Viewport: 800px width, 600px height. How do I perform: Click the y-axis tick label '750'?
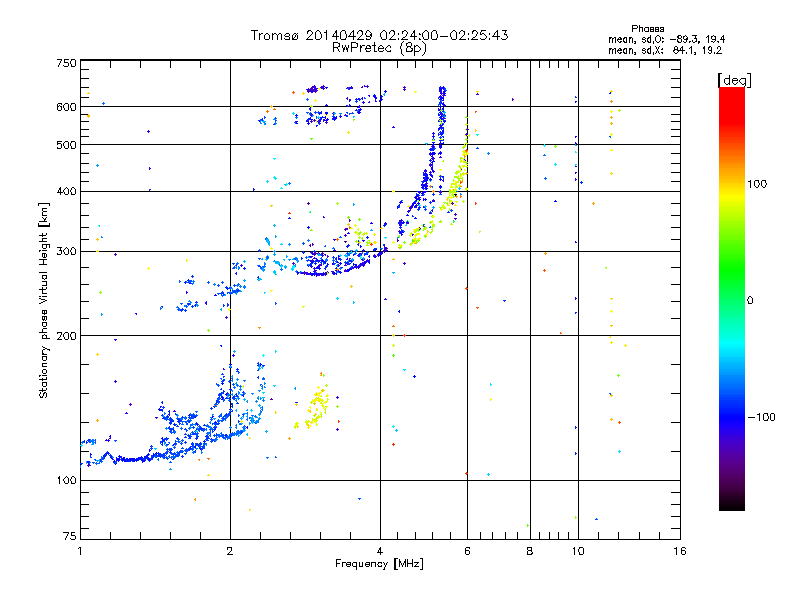coord(66,63)
